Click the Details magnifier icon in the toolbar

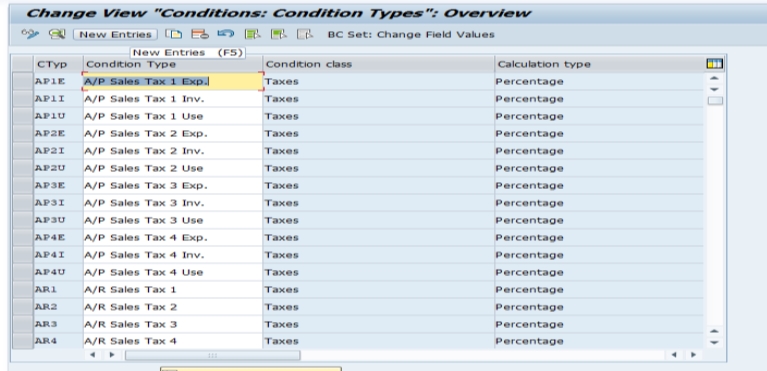[x=57, y=34]
